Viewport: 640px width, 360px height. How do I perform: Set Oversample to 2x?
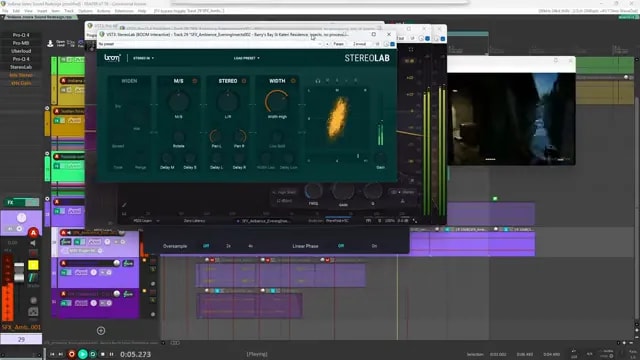(x=228, y=246)
